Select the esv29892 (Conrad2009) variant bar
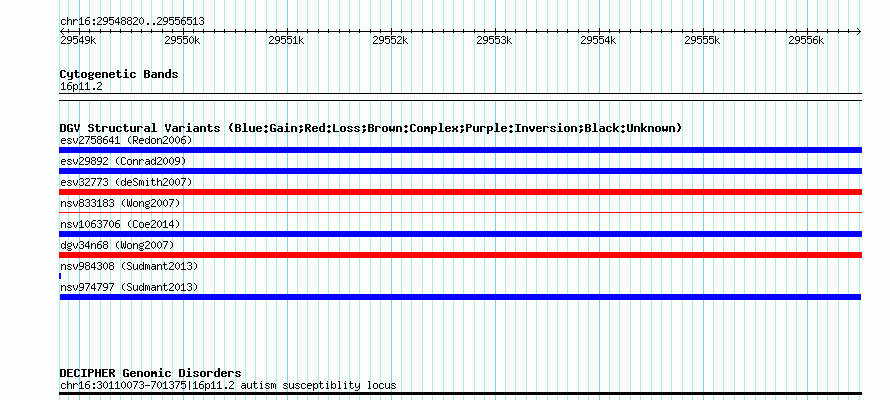This screenshot has width=890, height=400. (x=460, y=171)
